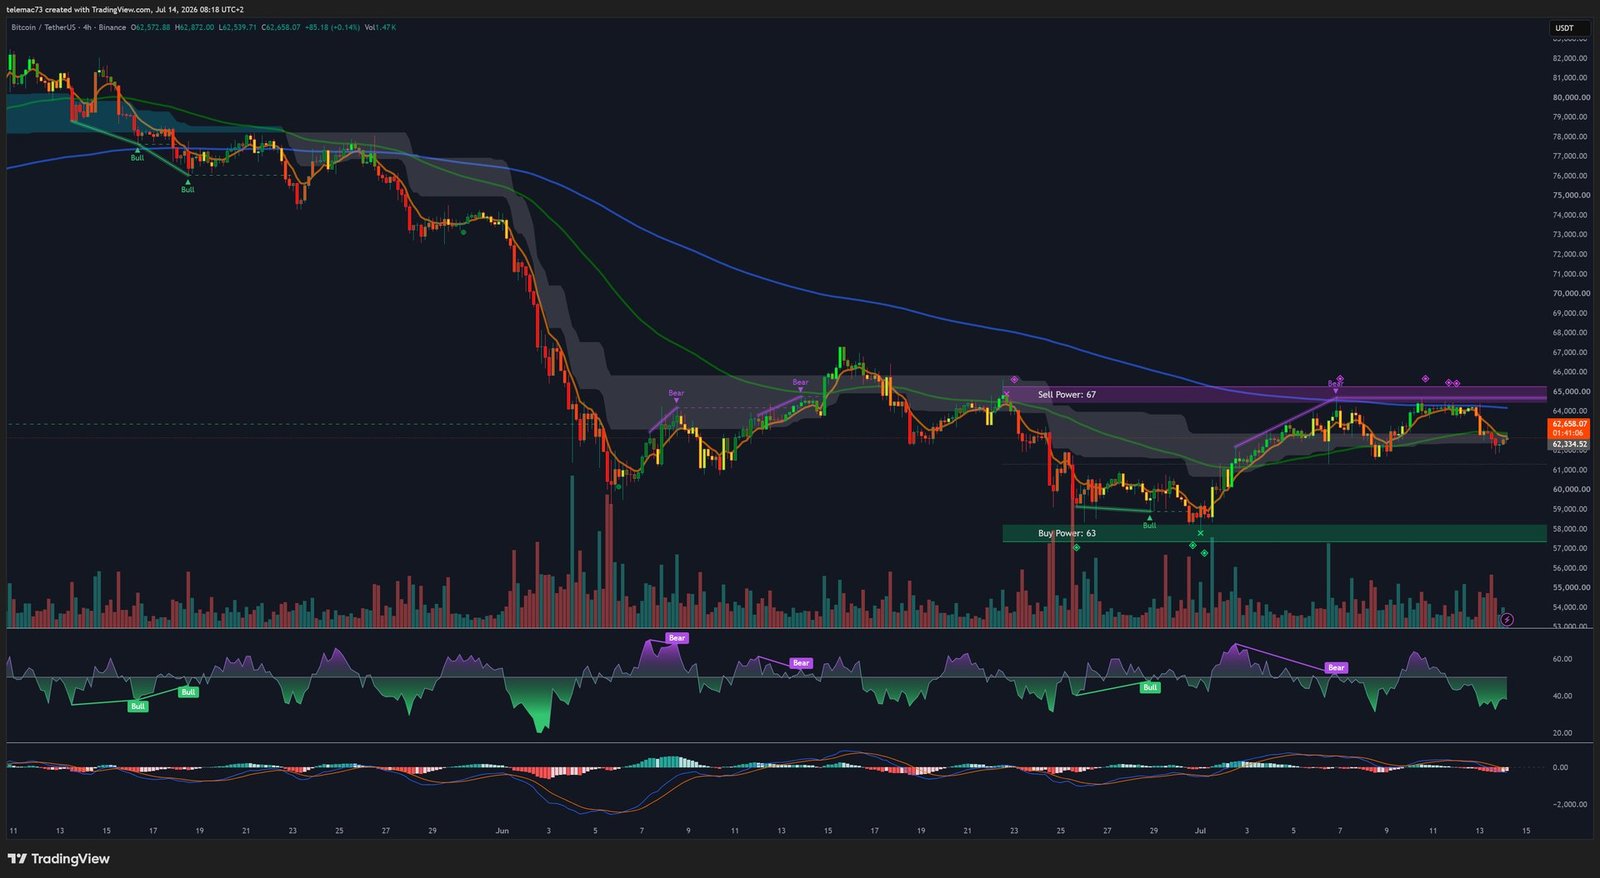The height and width of the screenshot is (878, 1600).
Task: Click the low value L62,539.71
Action: (x=237, y=27)
